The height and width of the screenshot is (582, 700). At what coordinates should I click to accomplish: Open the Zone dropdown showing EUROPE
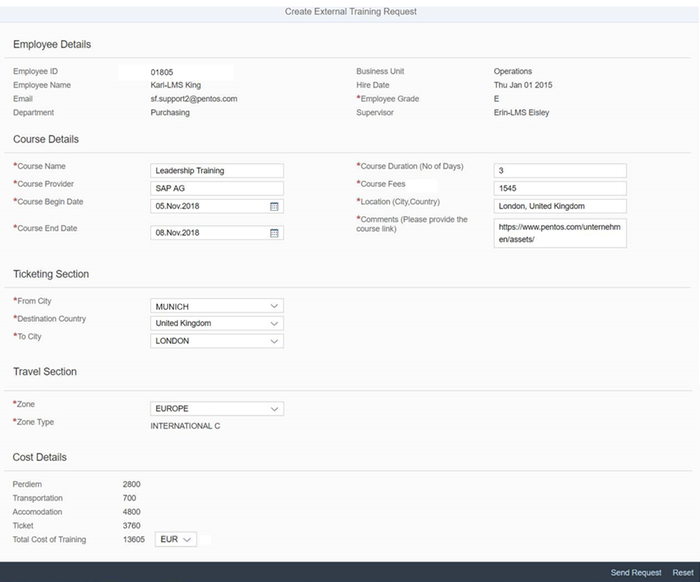(x=274, y=409)
